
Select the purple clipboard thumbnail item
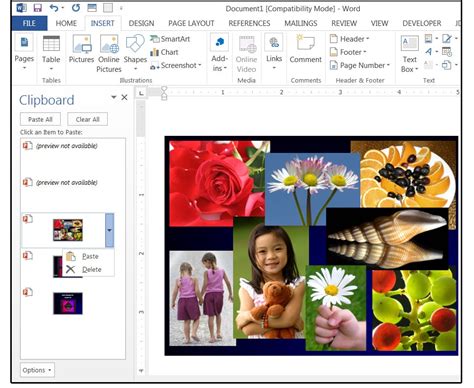click(68, 303)
